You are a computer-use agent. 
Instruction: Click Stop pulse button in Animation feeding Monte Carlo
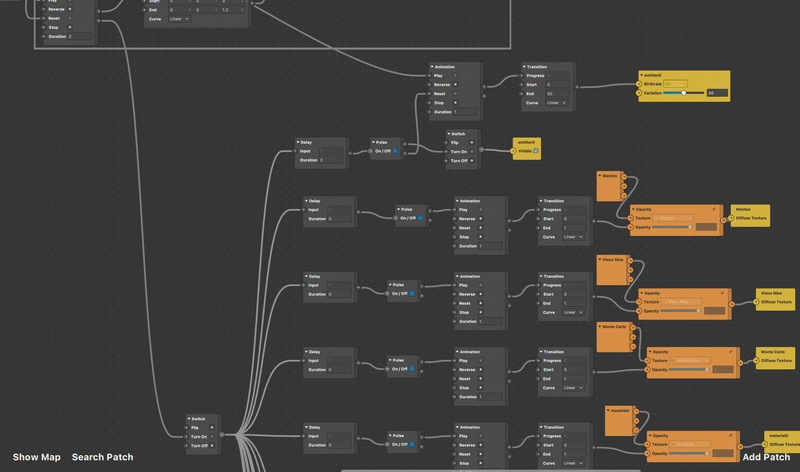click(x=481, y=388)
